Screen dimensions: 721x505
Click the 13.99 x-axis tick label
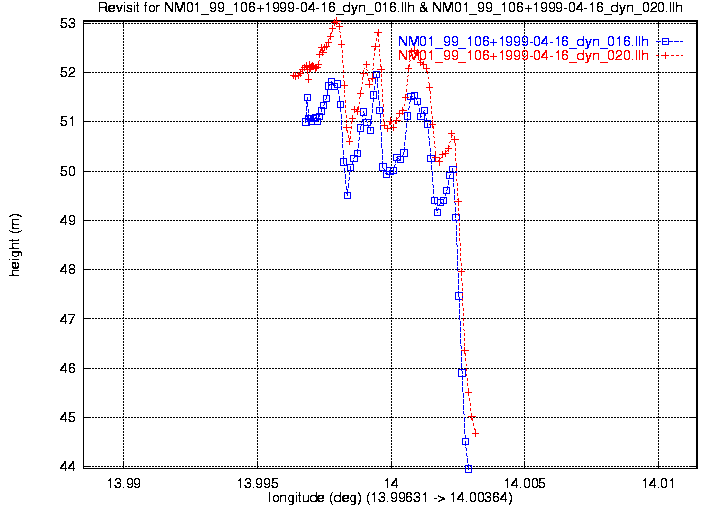[123, 483]
